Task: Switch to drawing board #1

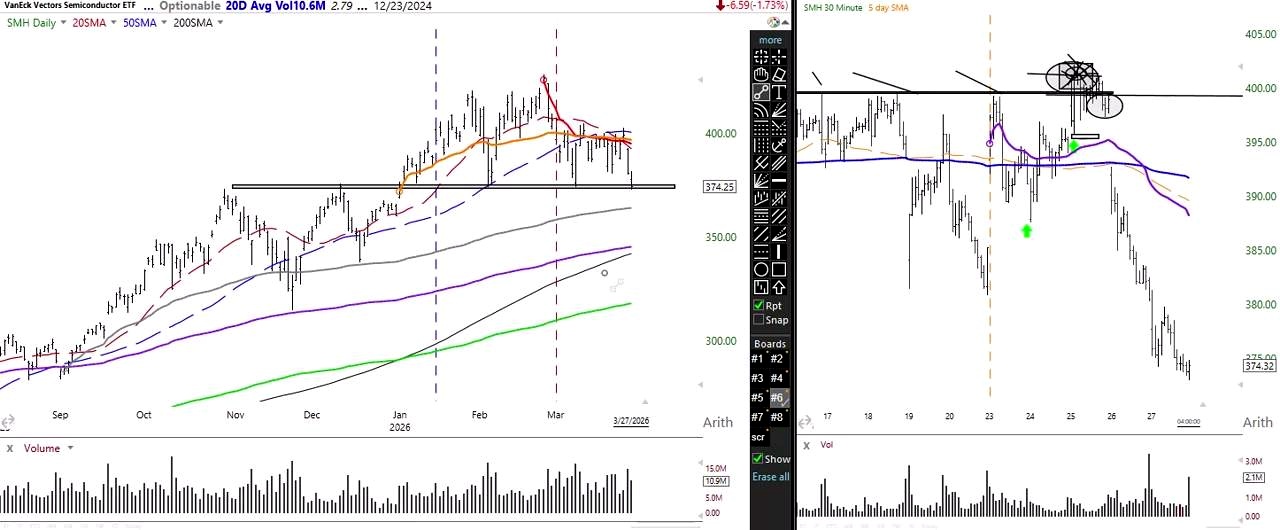Action: 758,359
